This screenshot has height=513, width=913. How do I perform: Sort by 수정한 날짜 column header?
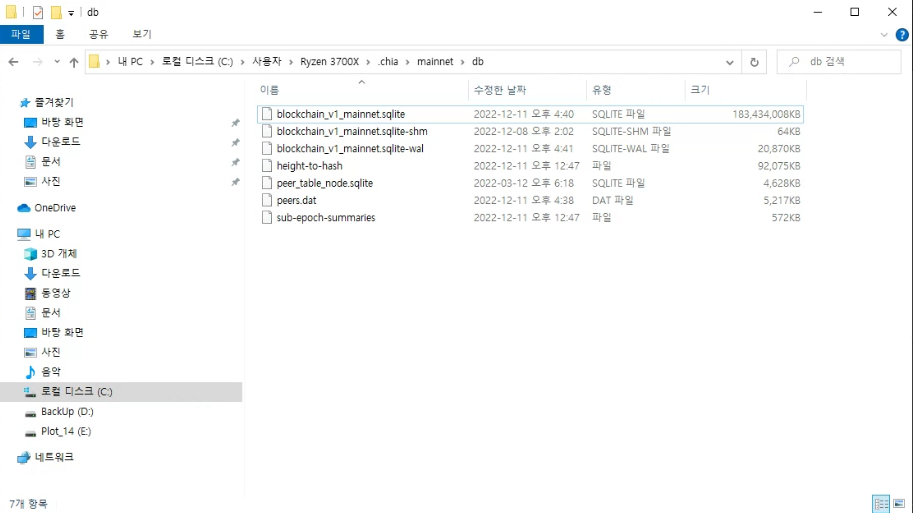pyautogui.click(x=527, y=90)
